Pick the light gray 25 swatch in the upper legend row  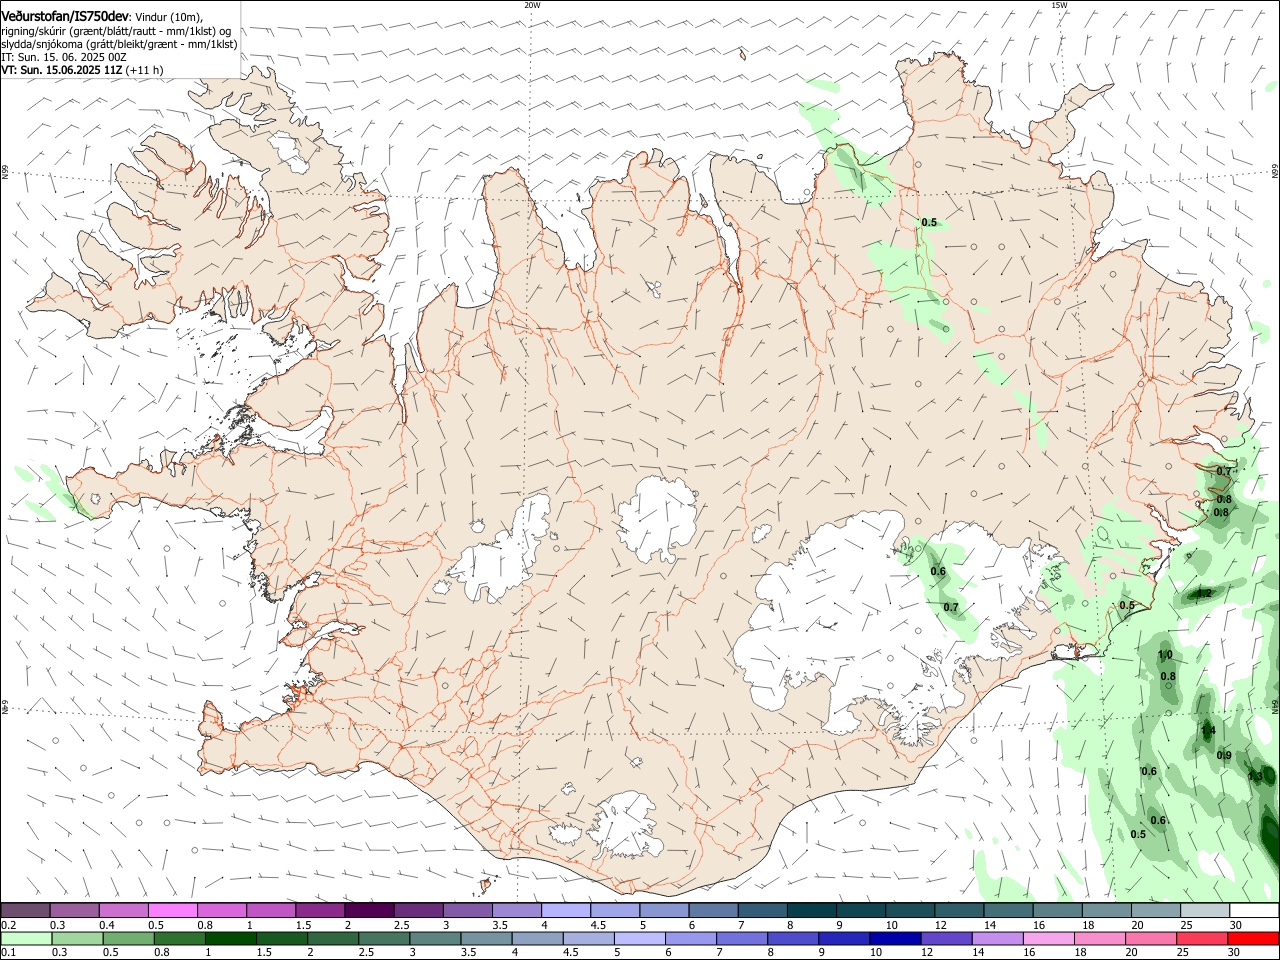point(1205,911)
